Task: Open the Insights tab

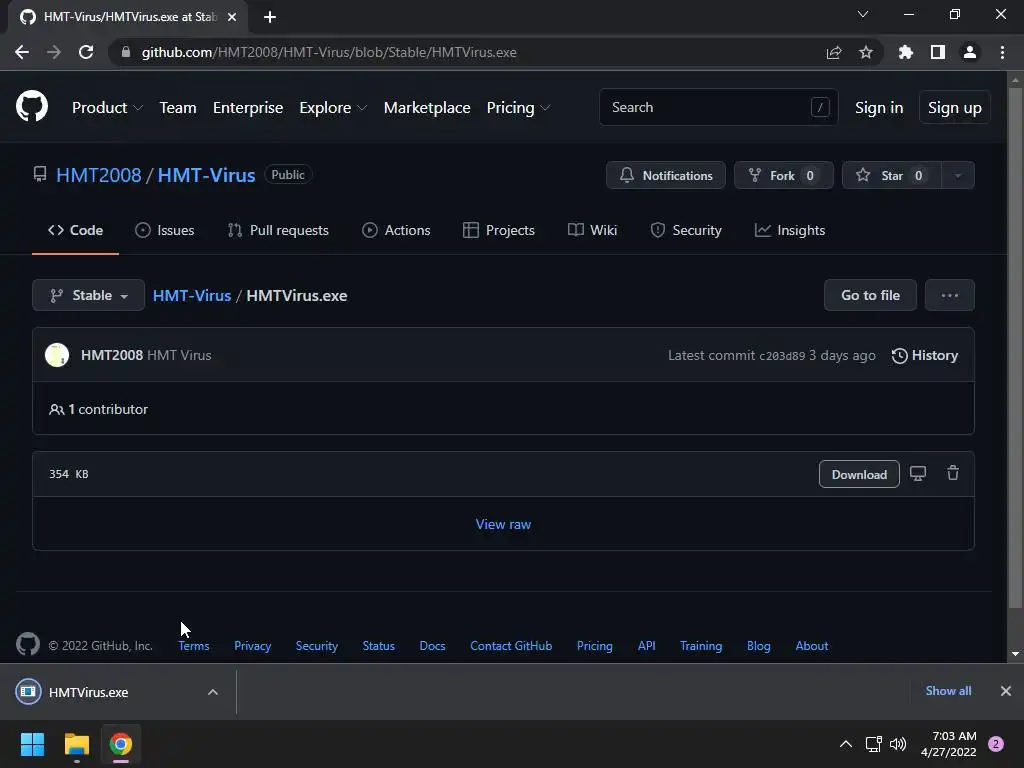Action: coord(790,230)
